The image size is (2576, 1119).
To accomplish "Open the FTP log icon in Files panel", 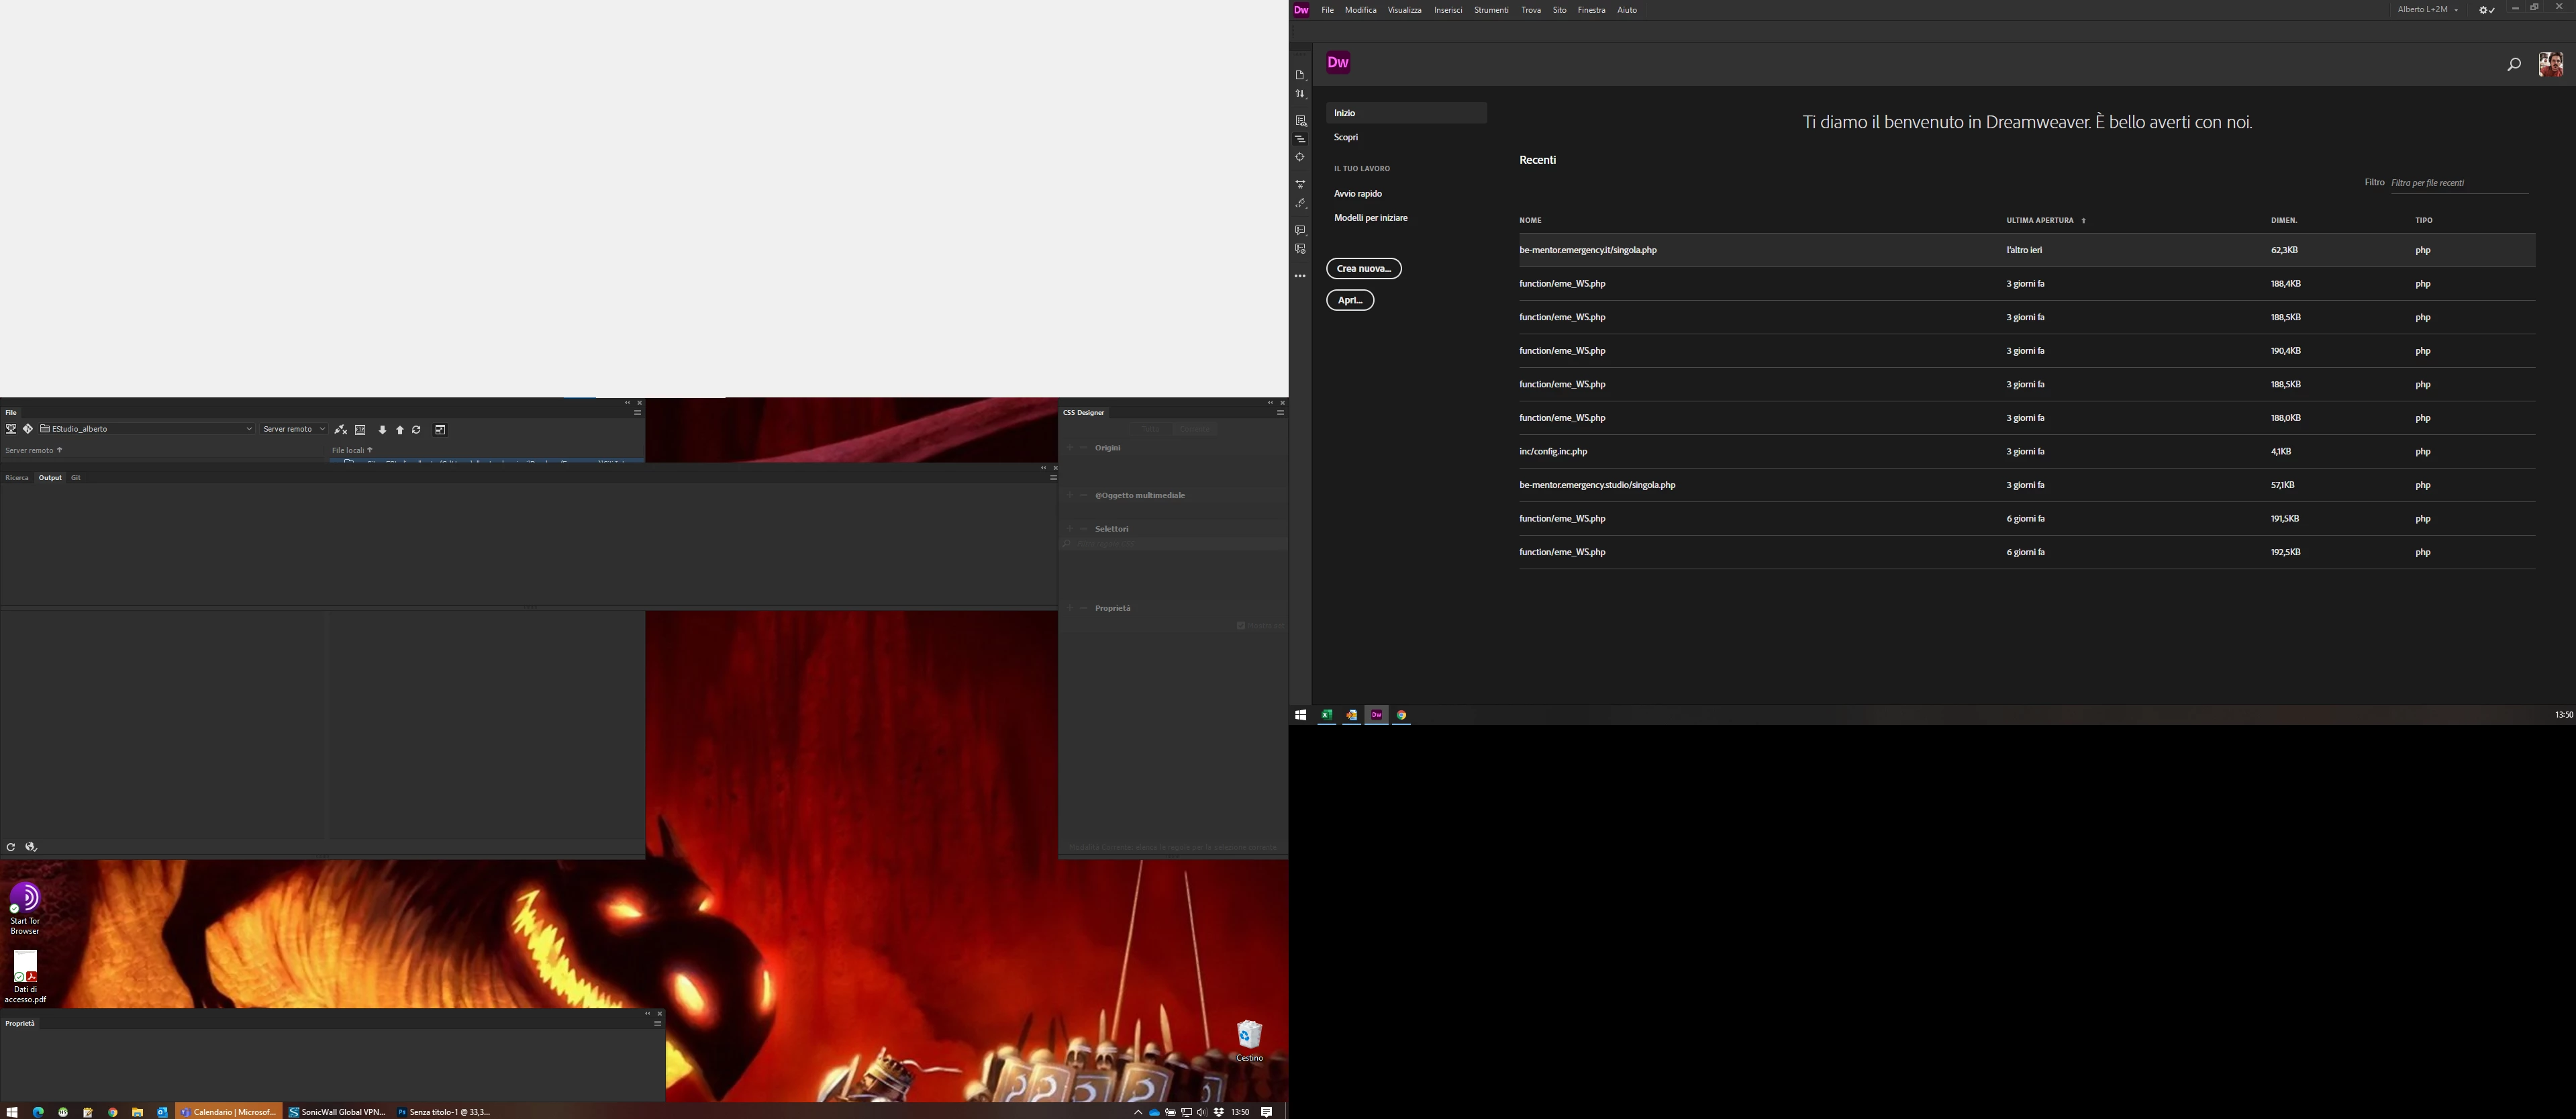I will (360, 430).
